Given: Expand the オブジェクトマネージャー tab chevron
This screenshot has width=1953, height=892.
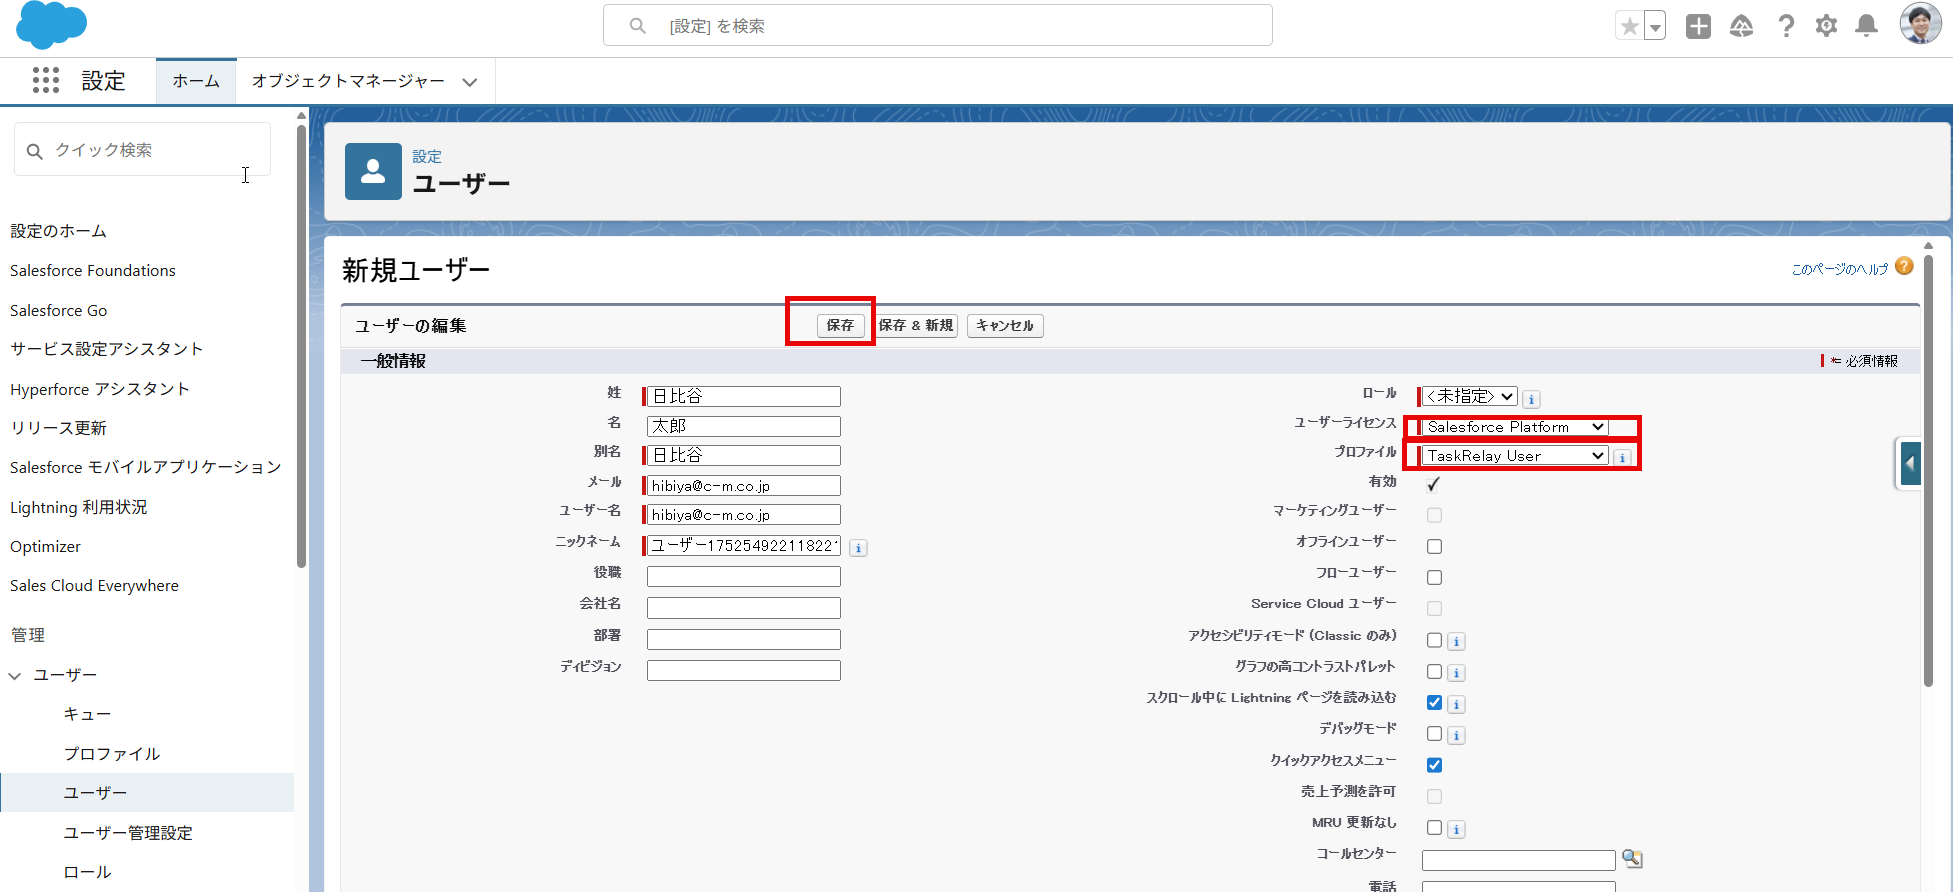Looking at the screenshot, I should (470, 82).
